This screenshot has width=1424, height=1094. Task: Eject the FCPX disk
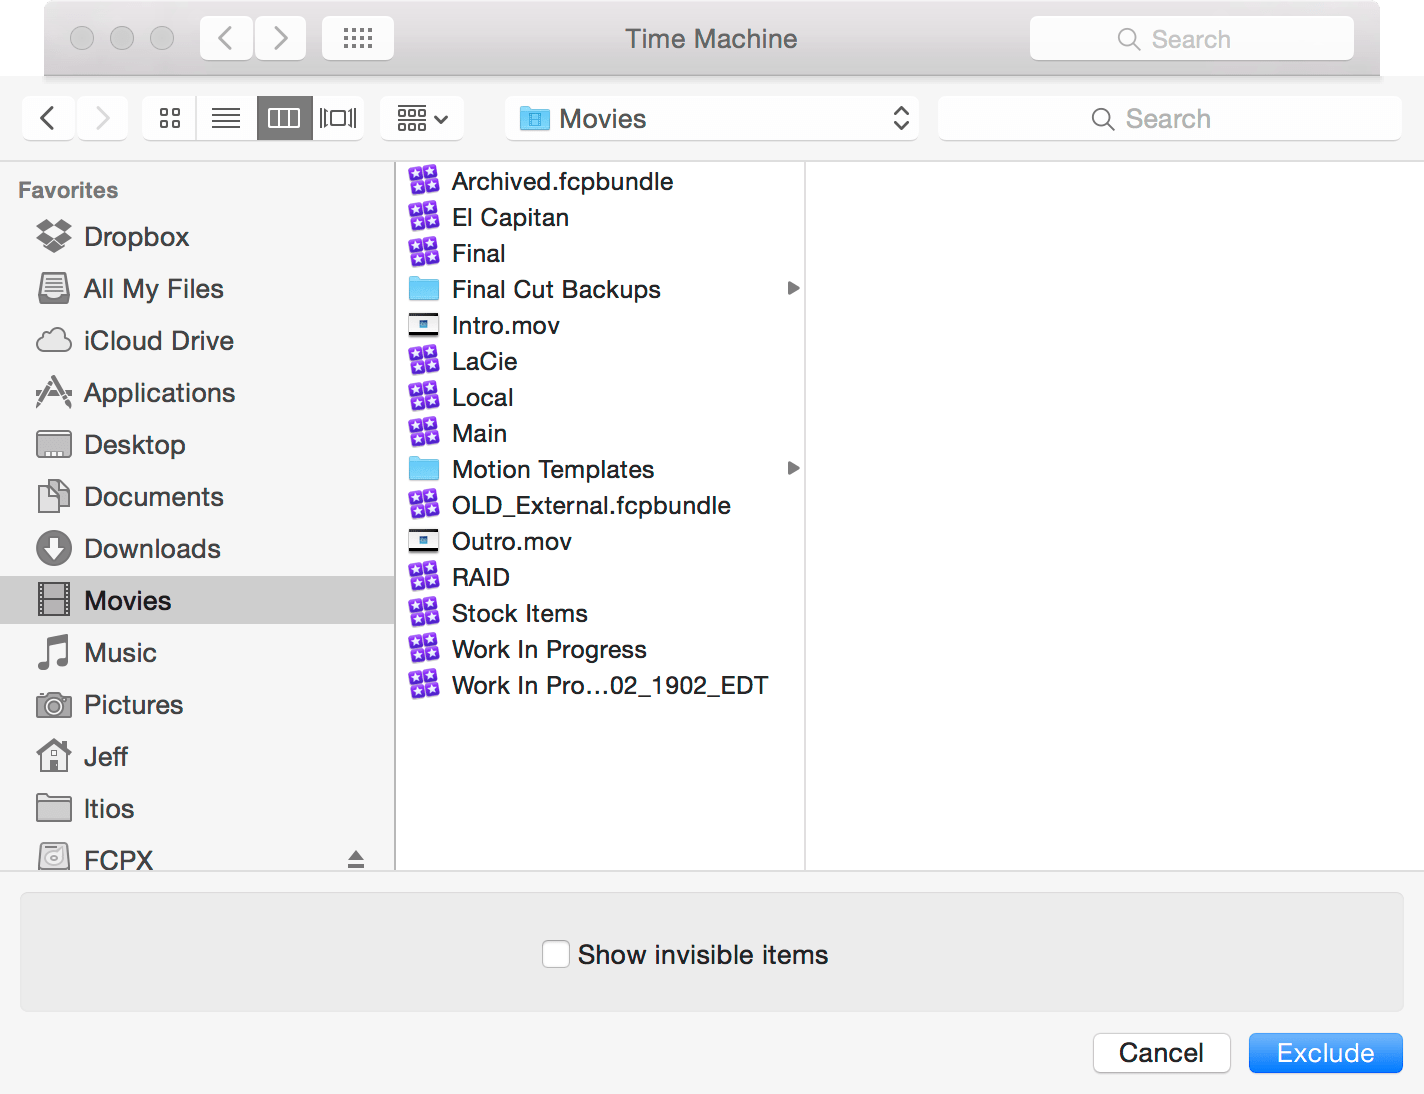coord(356,858)
